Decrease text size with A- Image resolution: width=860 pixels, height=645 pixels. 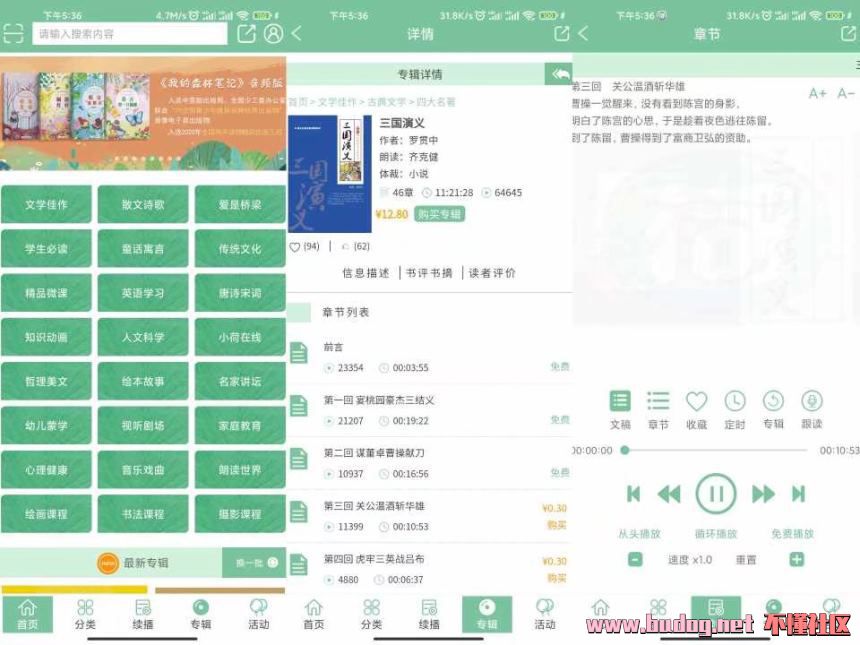846,93
